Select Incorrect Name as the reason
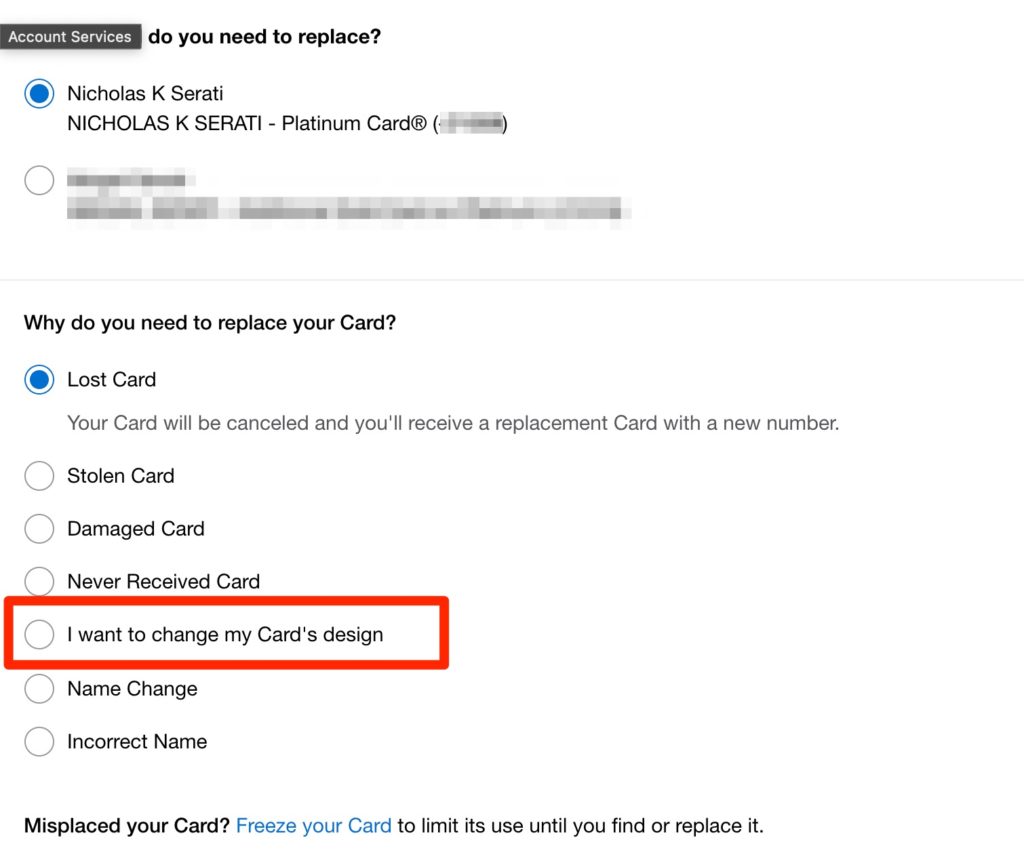1024x865 pixels. [x=39, y=741]
